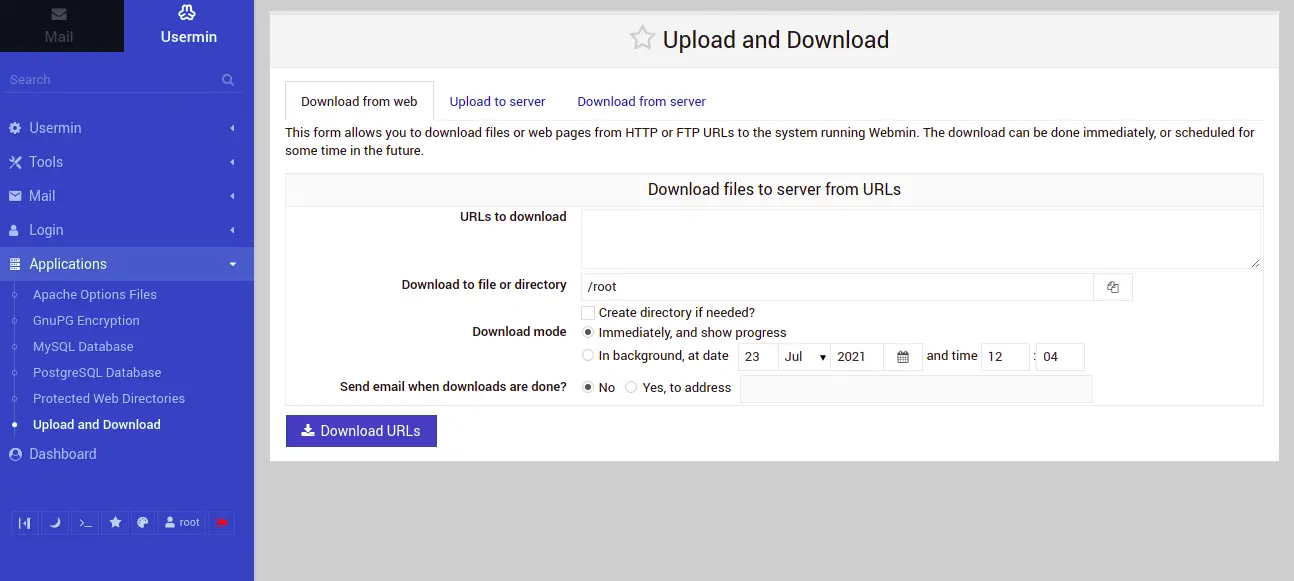Screen dimensions: 1294x581
Task: Switch to the Download from server tab
Action: (641, 101)
